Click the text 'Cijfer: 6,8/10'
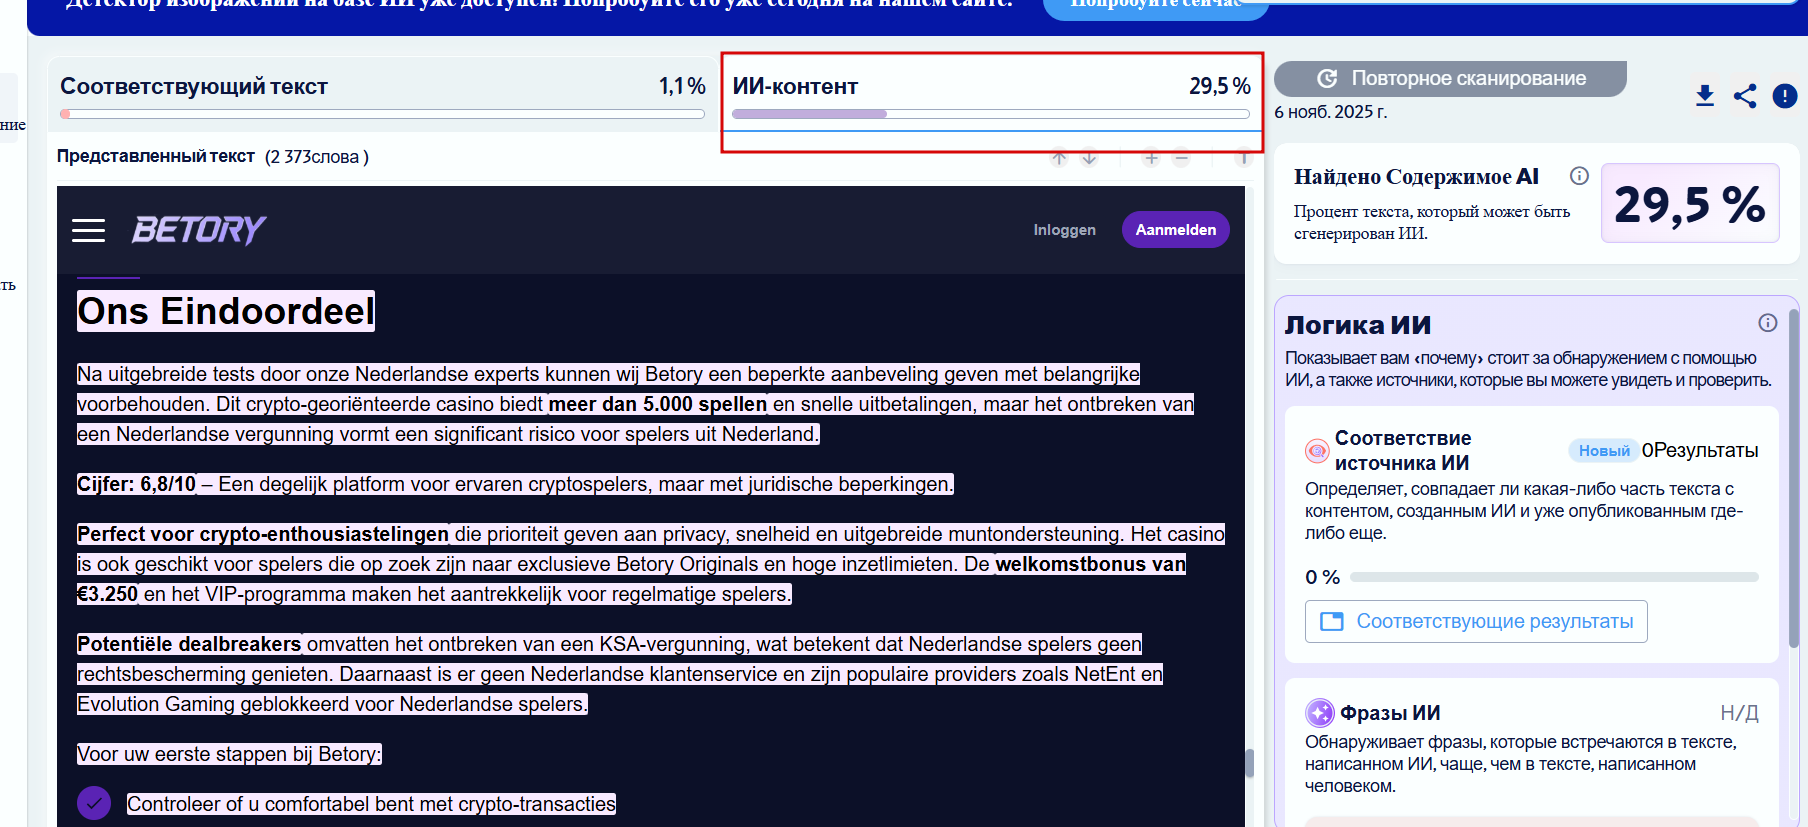The image size is (1808, 827). [137, 484]
